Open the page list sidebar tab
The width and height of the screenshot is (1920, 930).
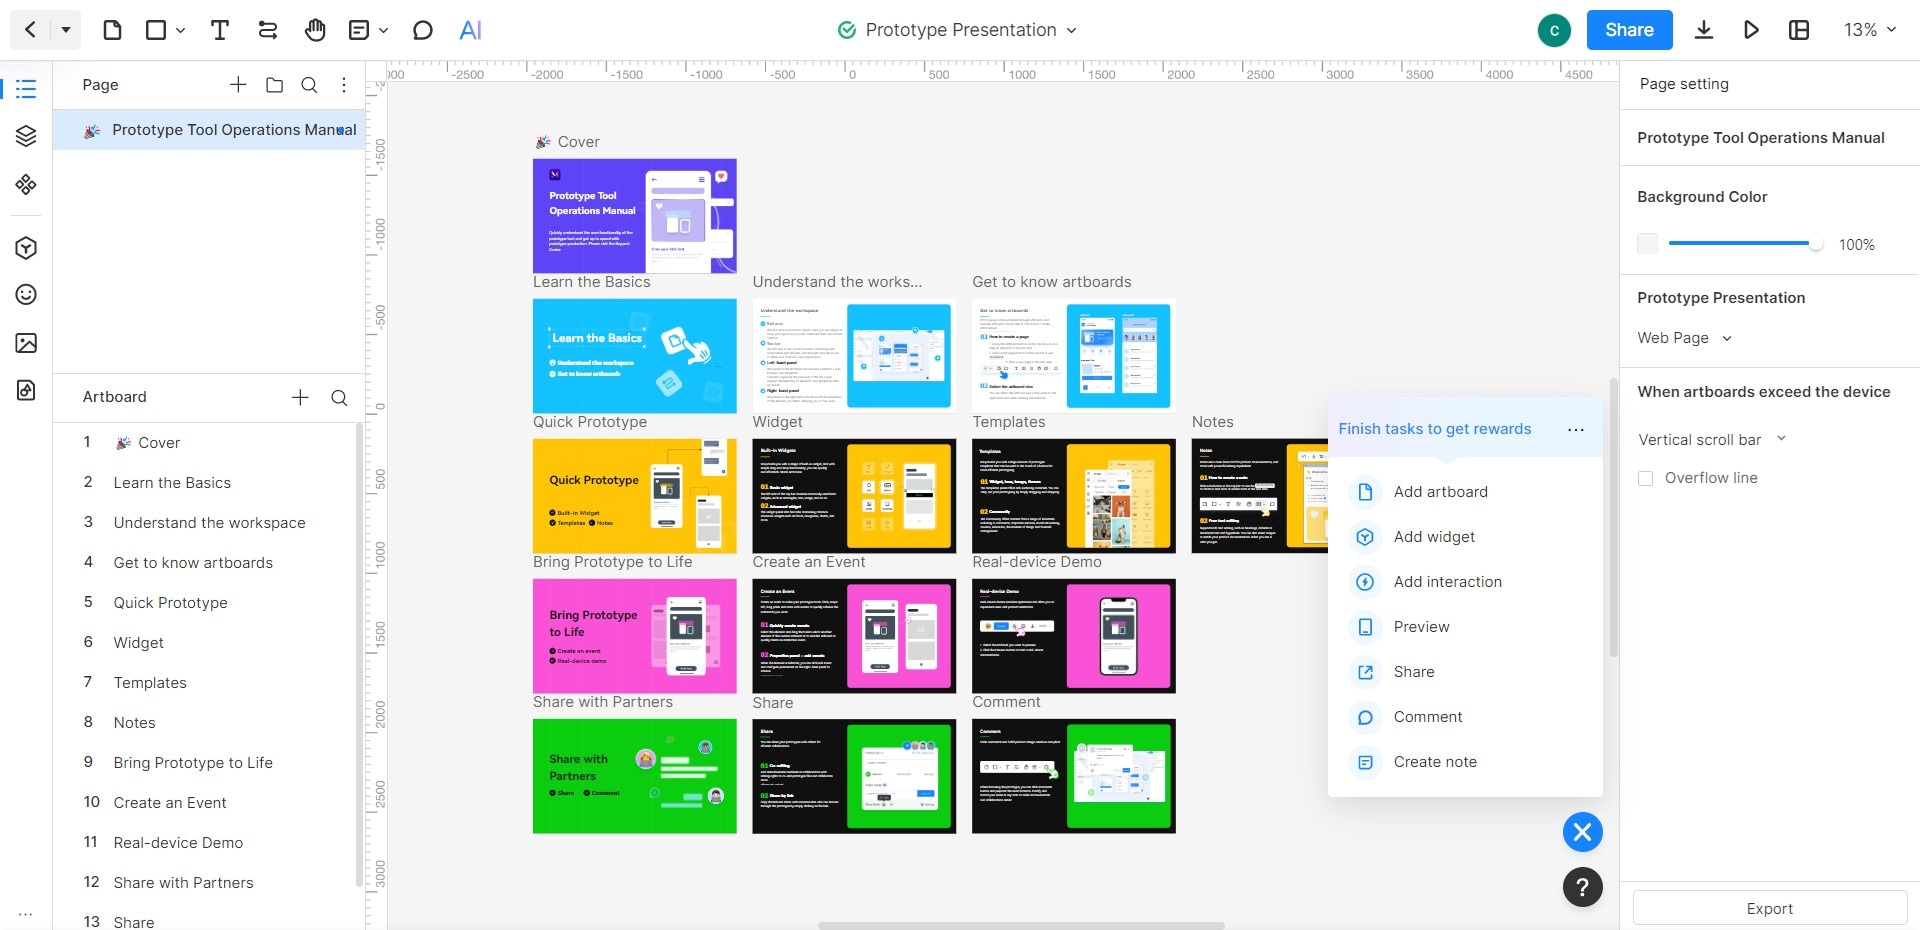pyautogui.click(x=26, y=88)
